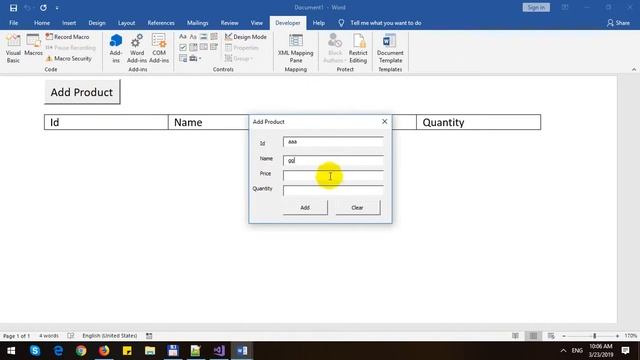Switch to Print Layout view
Image resolution: width=640 pixels, height=360 pixels.
(x=533, y=336)
